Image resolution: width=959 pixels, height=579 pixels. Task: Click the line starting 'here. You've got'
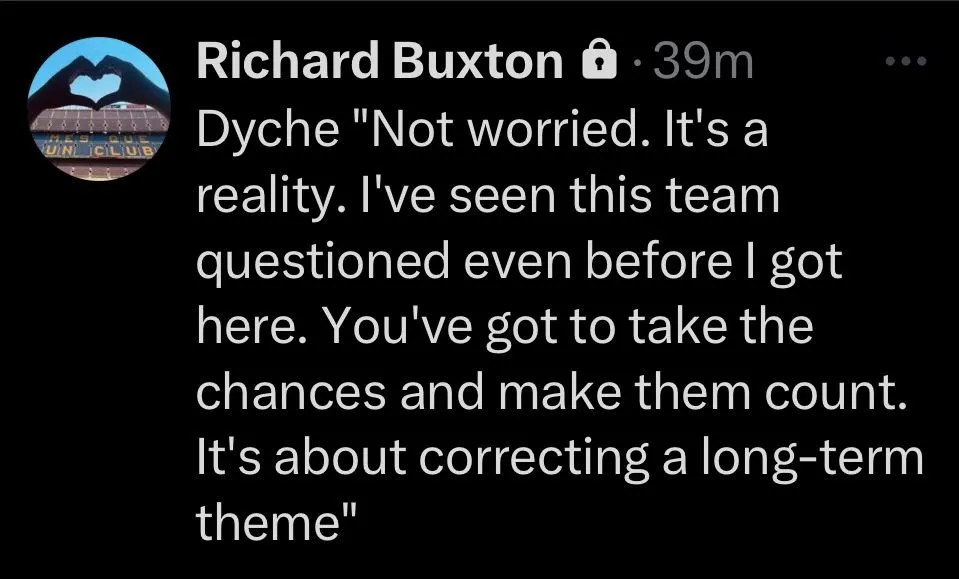coord(504,327)
